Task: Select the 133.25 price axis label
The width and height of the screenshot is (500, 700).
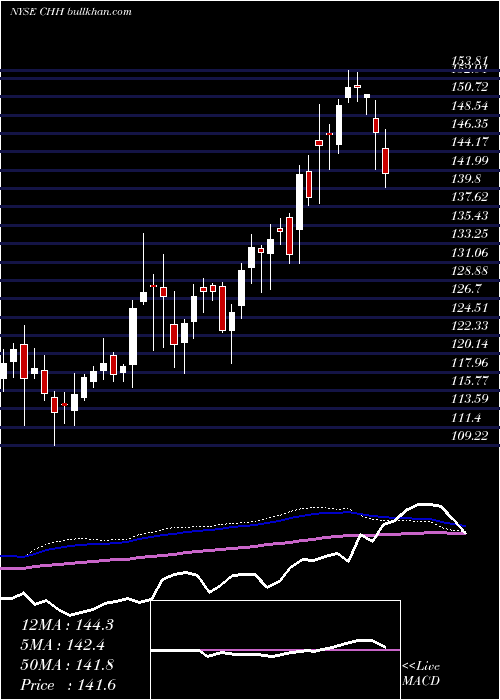Action: coord(470,234)
